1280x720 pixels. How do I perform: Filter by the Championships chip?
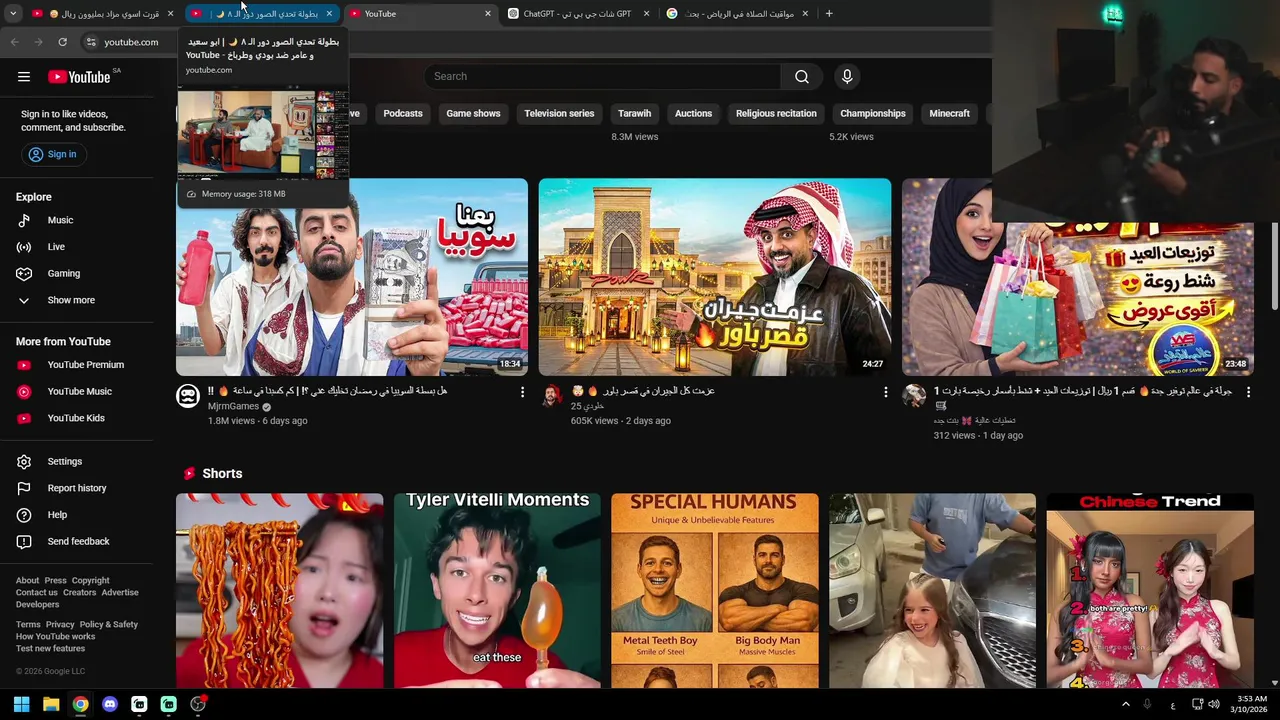[873, 114]
